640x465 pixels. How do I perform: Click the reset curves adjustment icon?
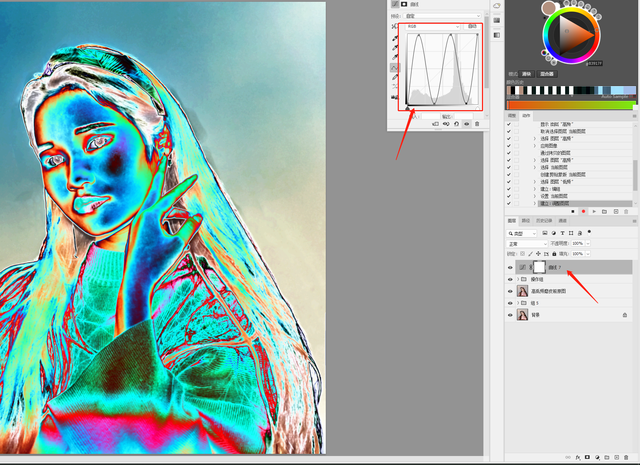tap(455, 124)
